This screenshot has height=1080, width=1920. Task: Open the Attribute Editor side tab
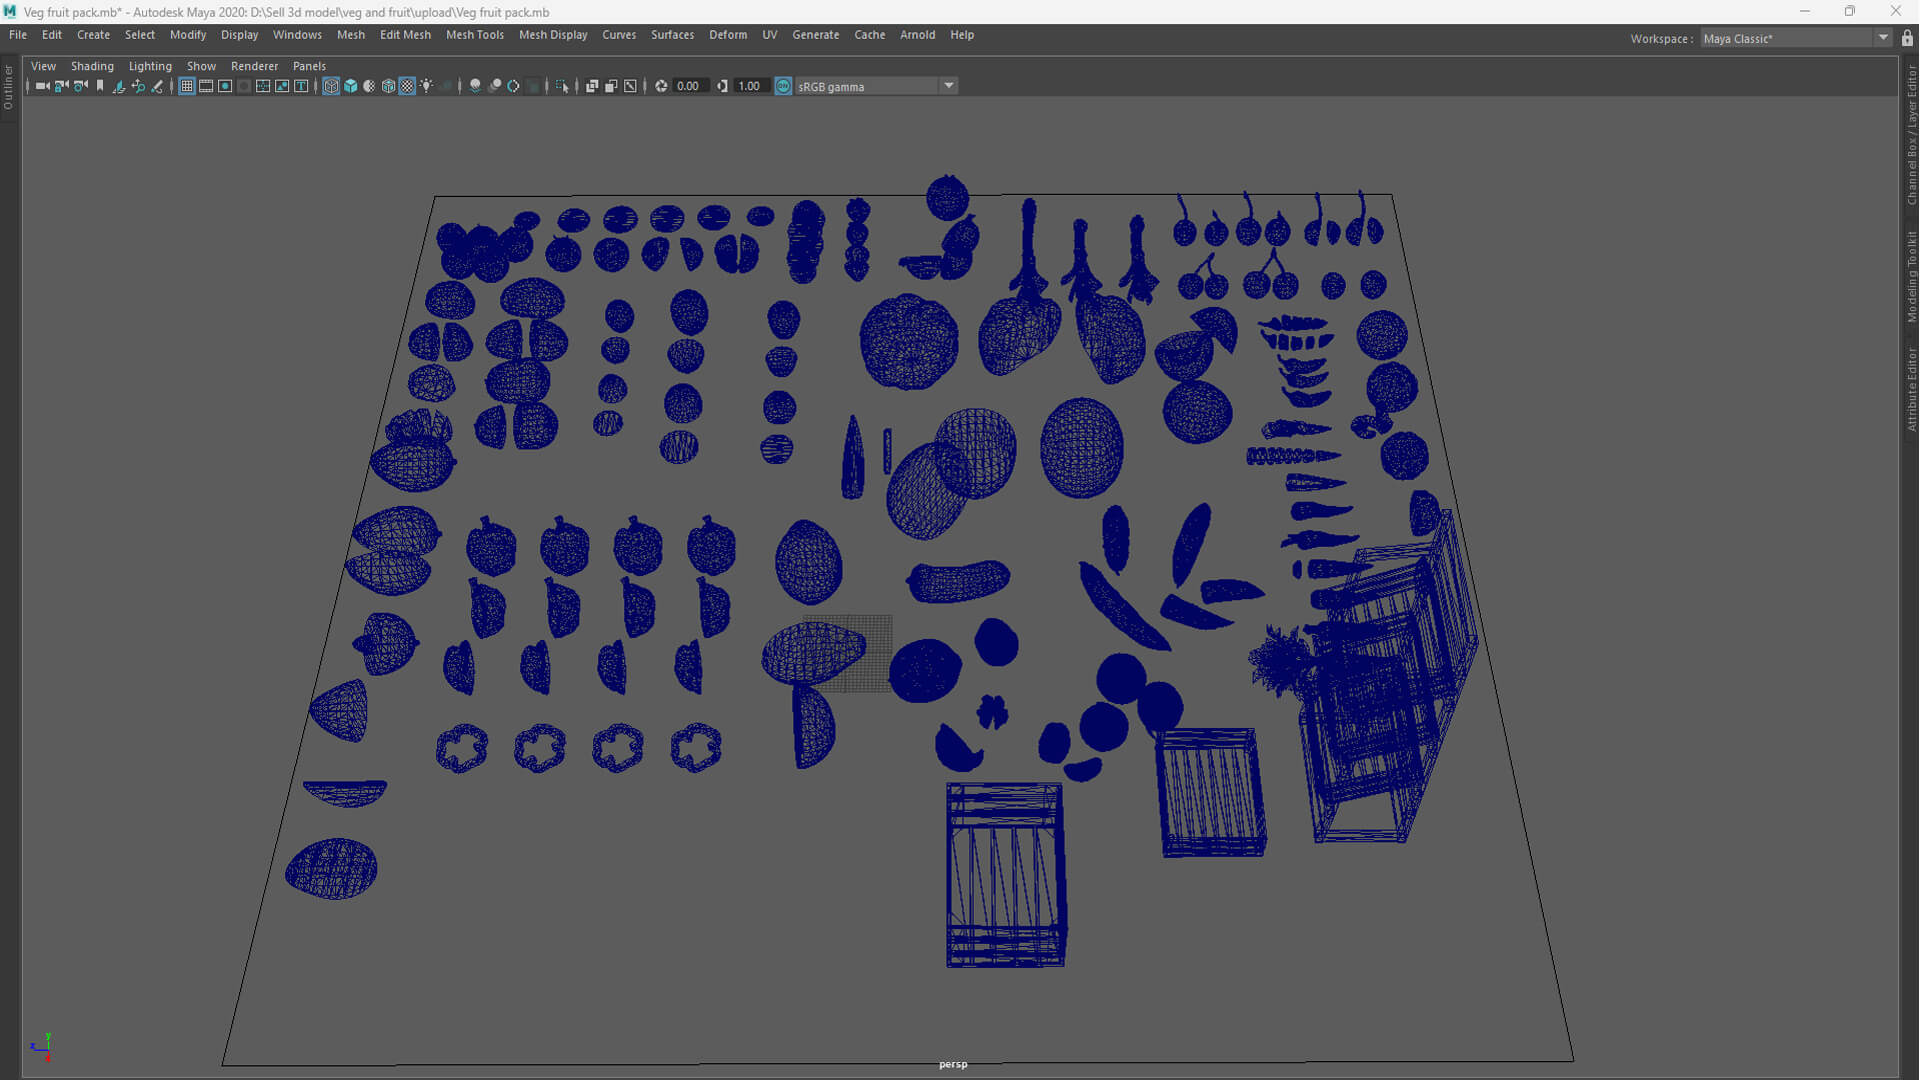[x=1911, y=388]
